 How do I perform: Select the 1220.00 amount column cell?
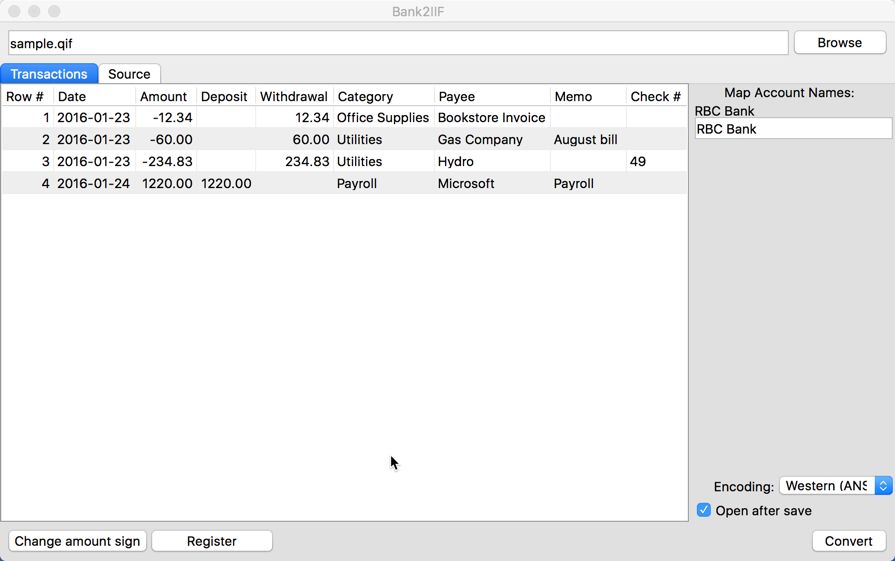pos(167,183)
